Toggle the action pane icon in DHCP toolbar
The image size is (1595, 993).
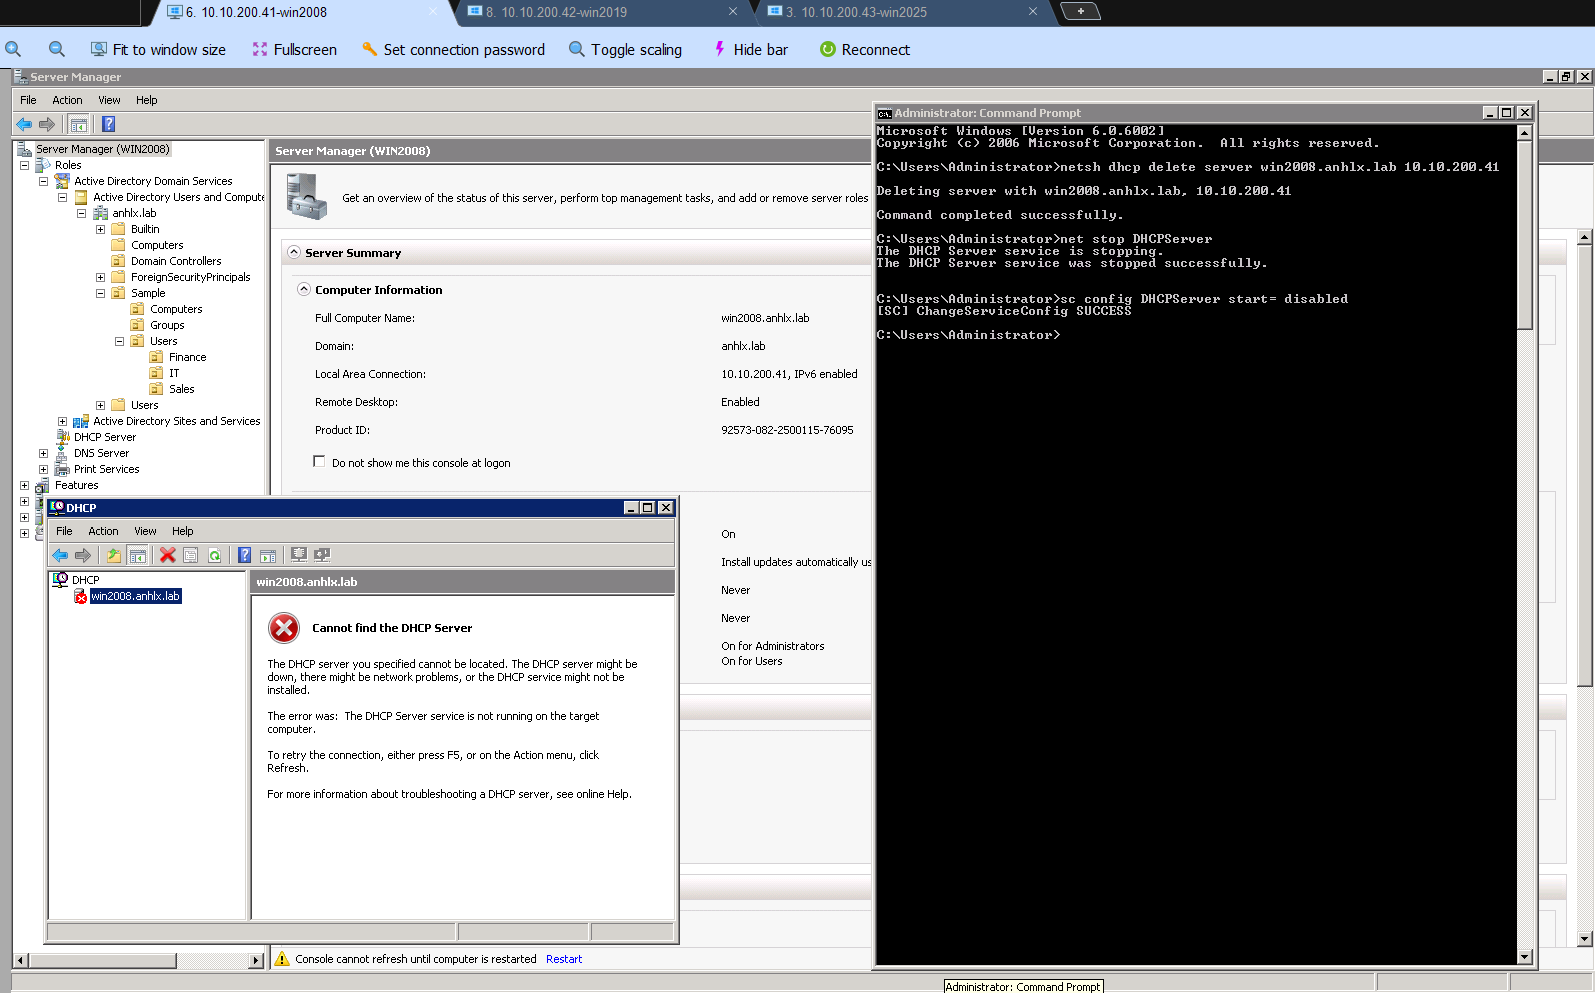tap(268, 555)
